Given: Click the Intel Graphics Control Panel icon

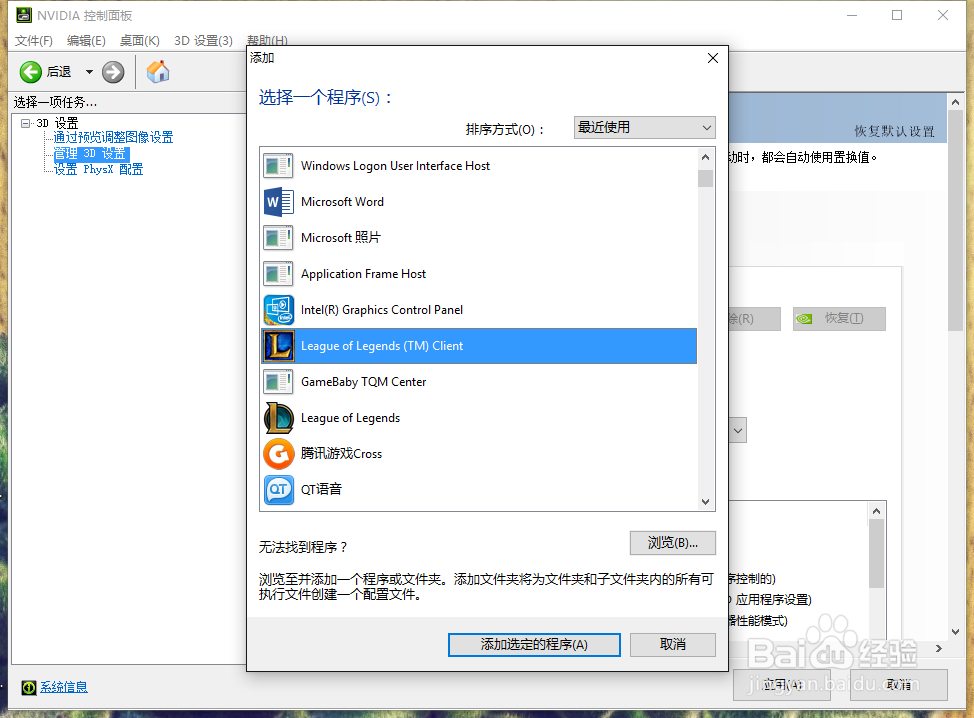Looking at the screenshot, I should point(278,310).
